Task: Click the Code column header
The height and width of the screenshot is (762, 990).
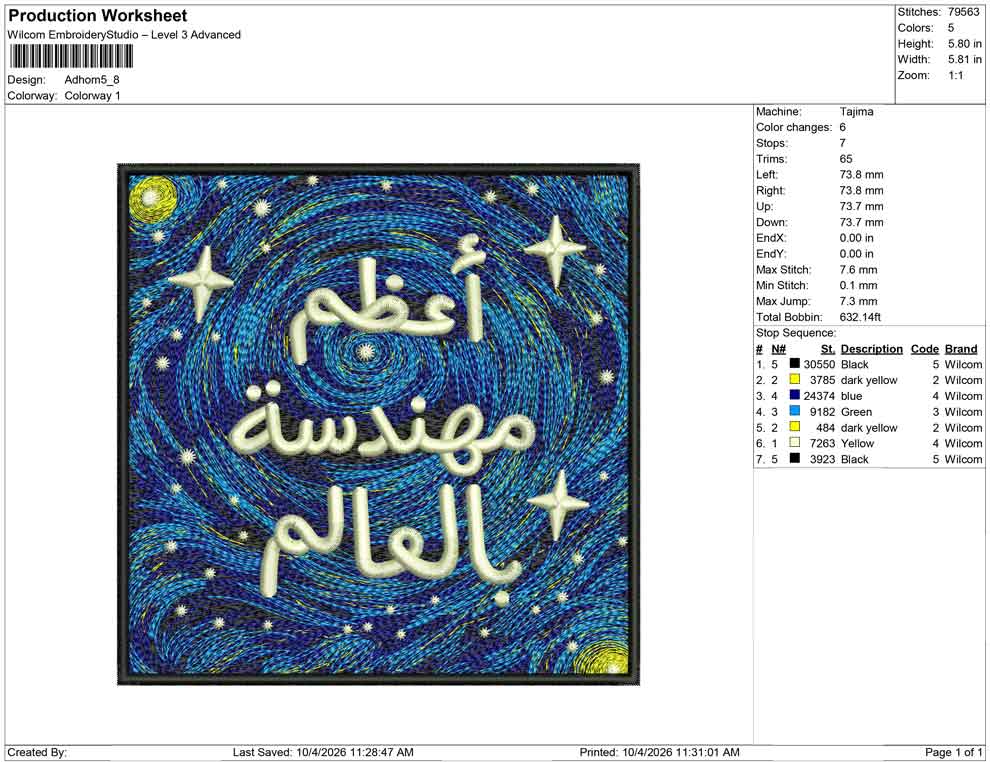Action: [925, 349]
